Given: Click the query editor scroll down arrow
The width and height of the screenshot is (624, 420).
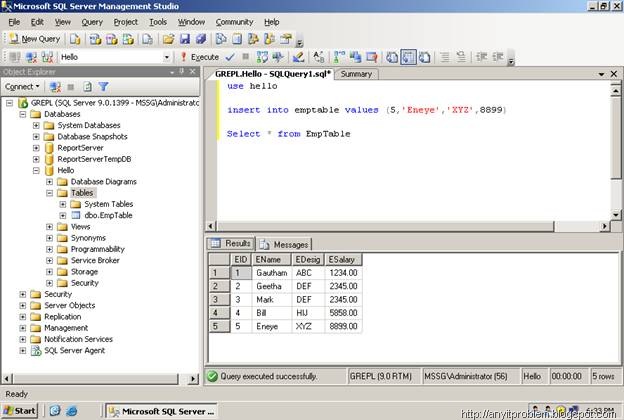Looking at the screenshot, I should [x=616, y=215].
